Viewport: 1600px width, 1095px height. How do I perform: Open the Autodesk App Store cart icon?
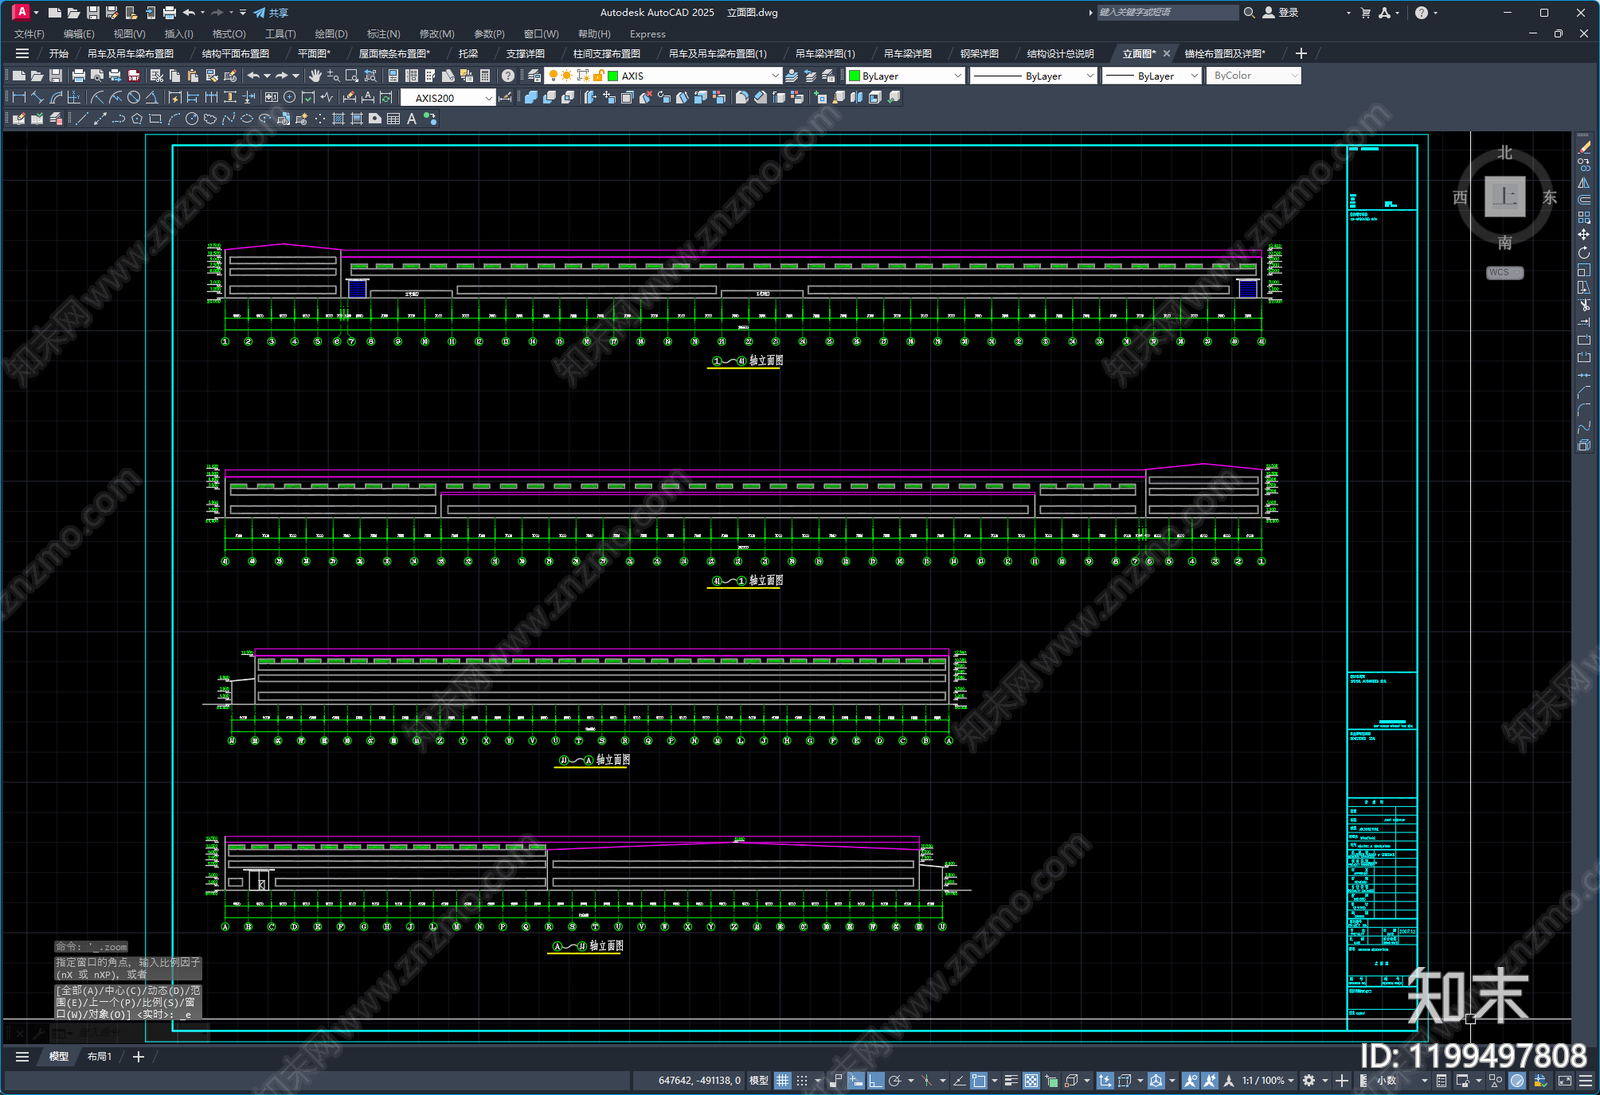pos(1365,13)
